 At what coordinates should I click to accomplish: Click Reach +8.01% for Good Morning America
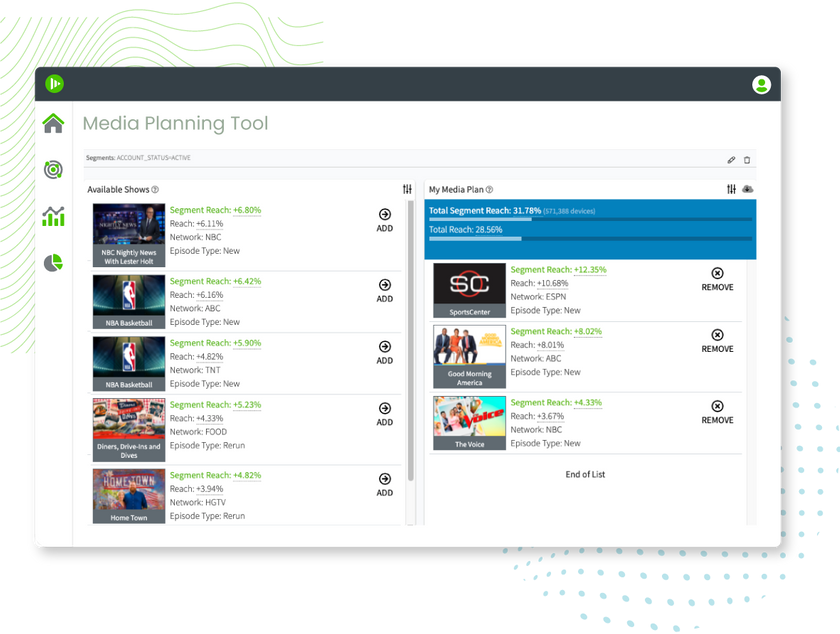coord(537,345)
